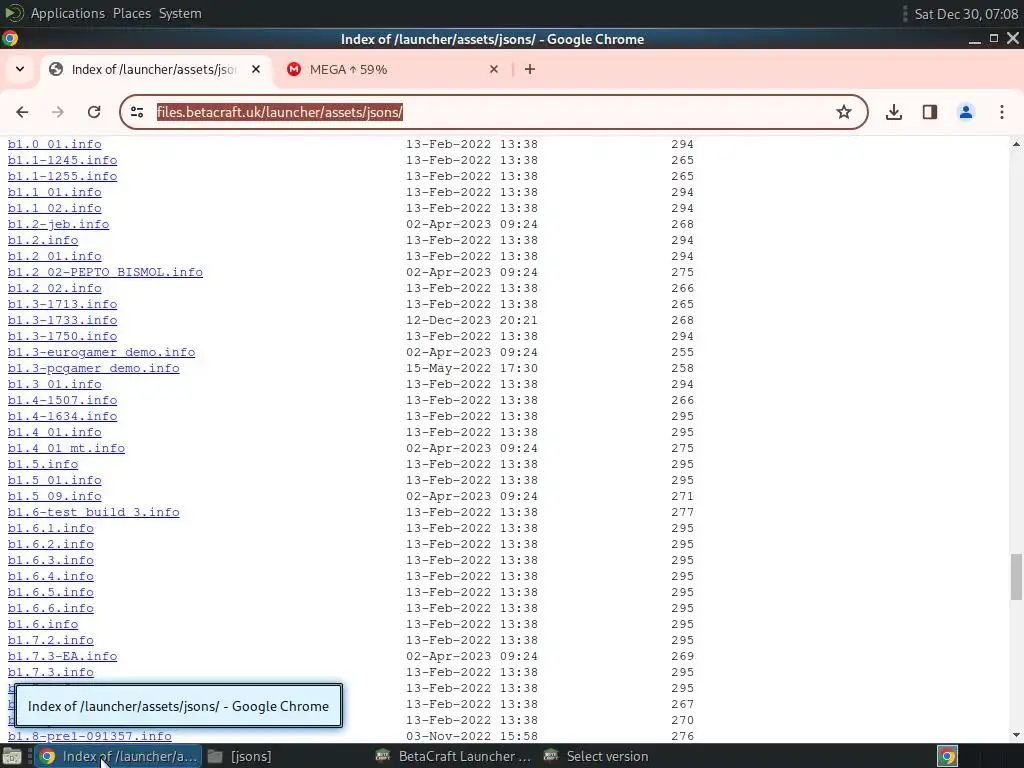Close the Index of /launcher tab
This screenshot has width=1024, height=768.
pos(256,69)
